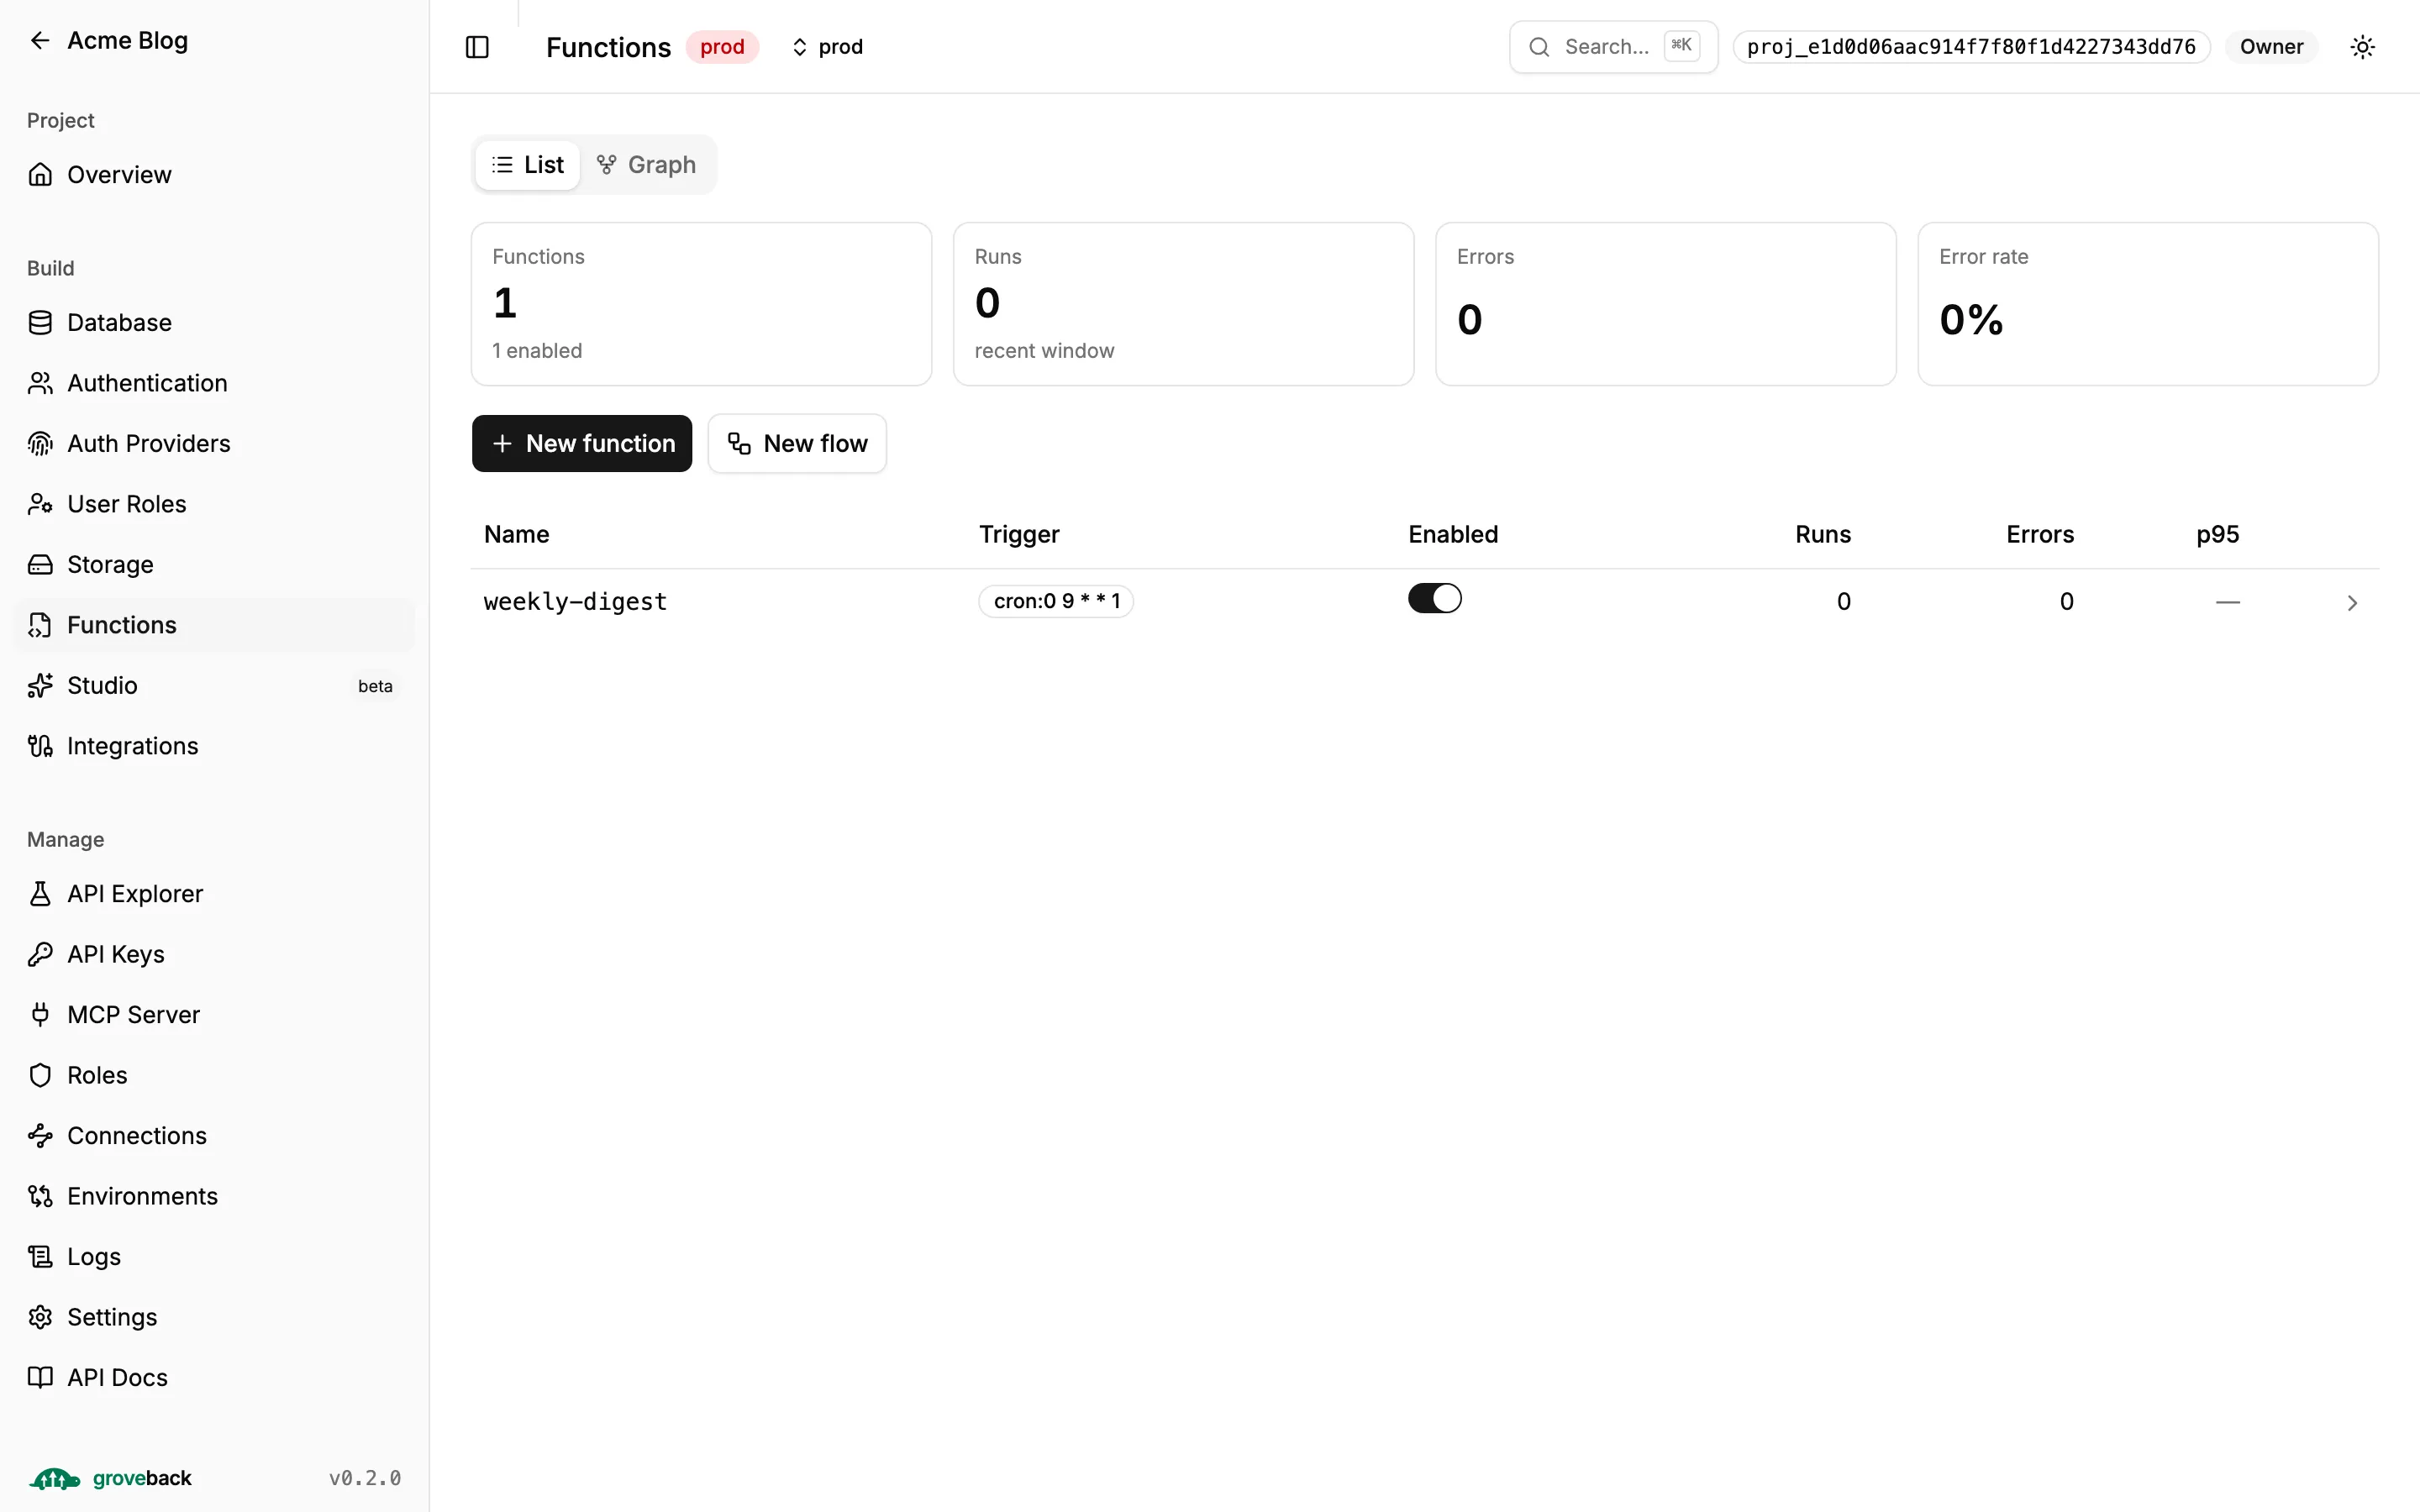2420x1512 pixels.
Task: Disable the weekly-digest function toggle
Action: pyautogui.click(x=1434, y=599)
